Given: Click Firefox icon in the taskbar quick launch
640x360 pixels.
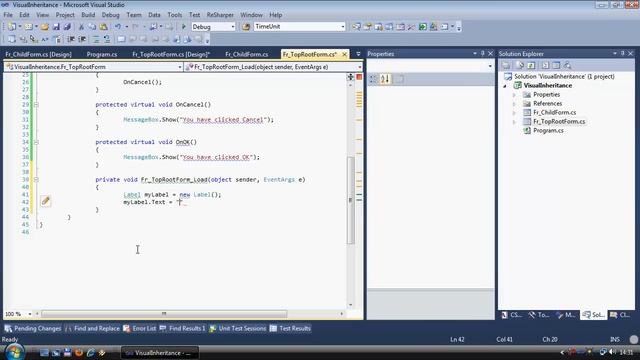Looking at the screenshot, I should point(79,352).
